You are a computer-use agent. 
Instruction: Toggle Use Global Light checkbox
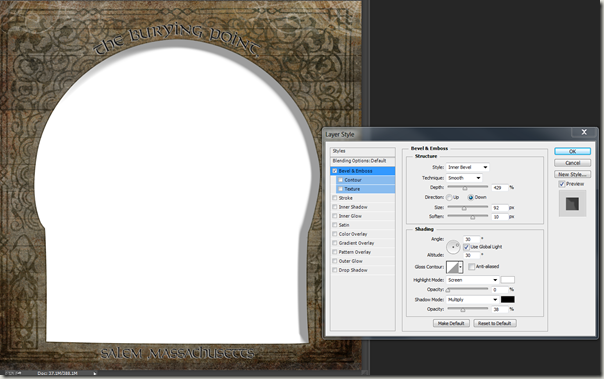(466, 247)
